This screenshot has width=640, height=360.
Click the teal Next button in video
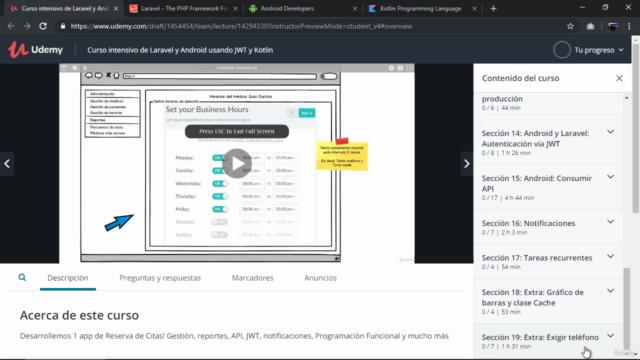point(307,113)
